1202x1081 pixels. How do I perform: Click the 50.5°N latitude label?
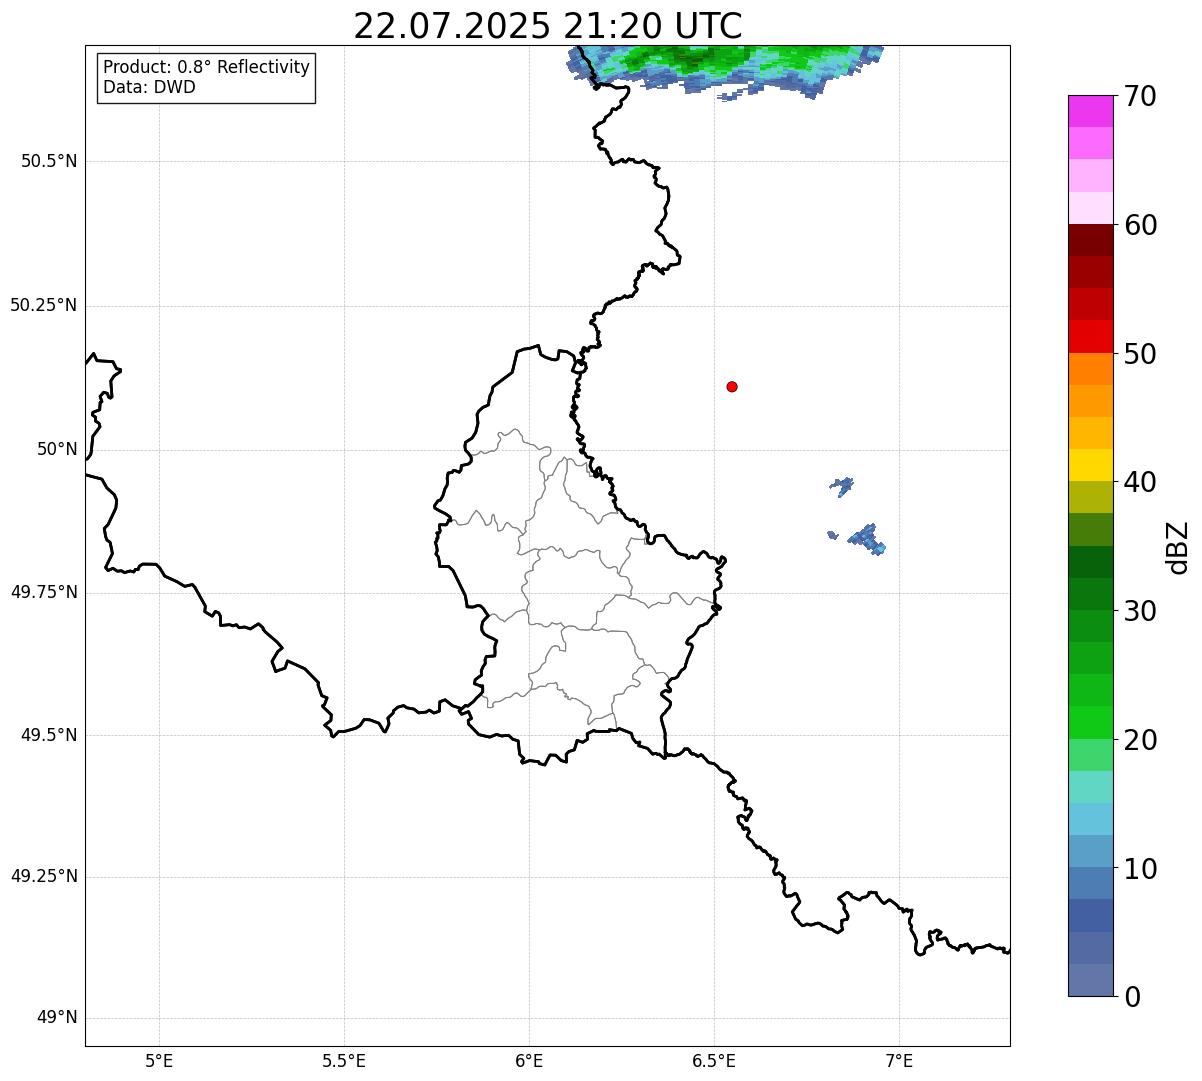[49, 161]
